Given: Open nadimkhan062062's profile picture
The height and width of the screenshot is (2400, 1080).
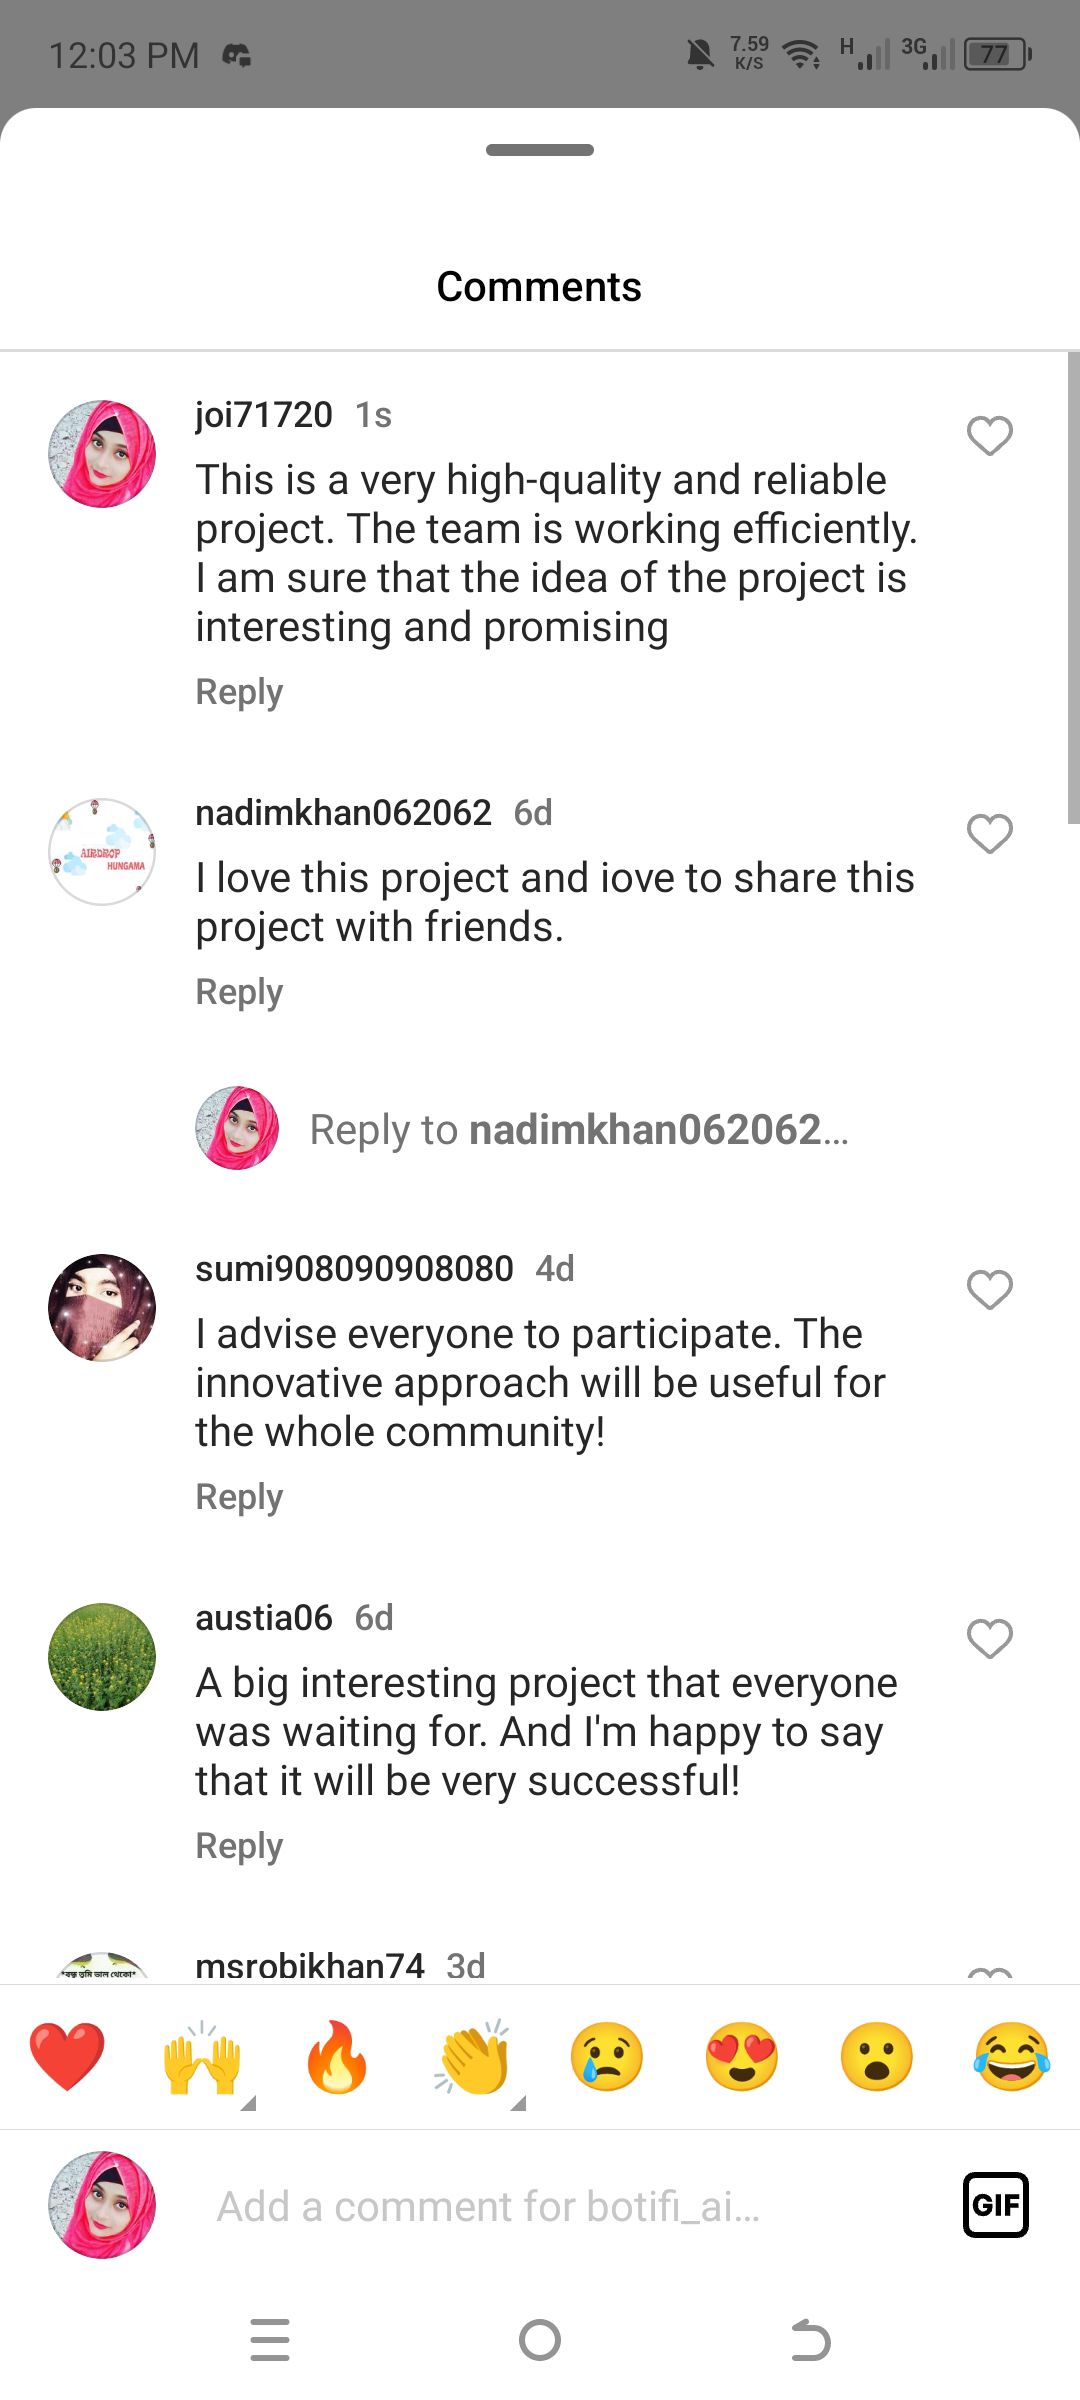Looking at the screenshot, I should (102, 852).
